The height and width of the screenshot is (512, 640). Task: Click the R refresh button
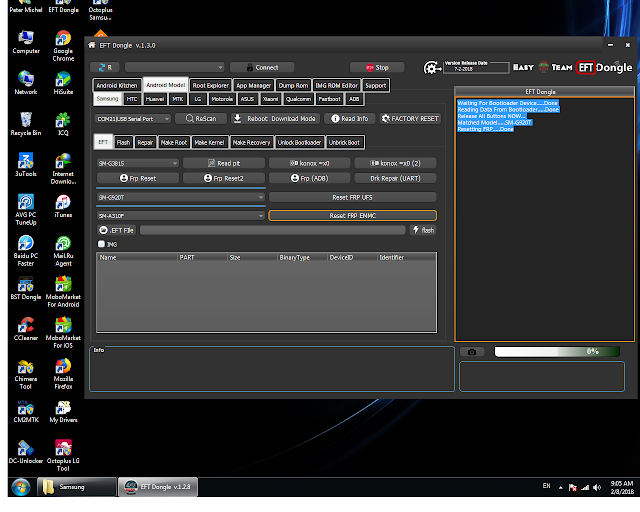105,67
